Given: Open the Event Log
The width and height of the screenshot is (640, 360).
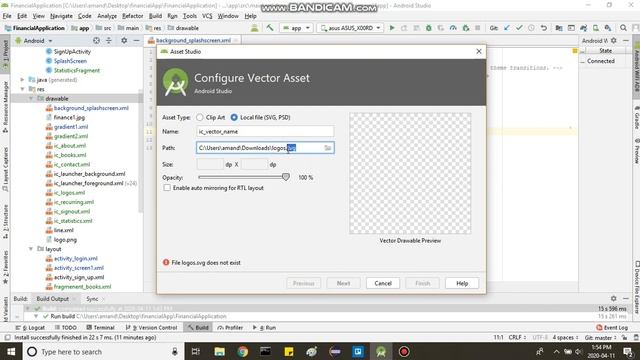Looking at the screenshot, I should click(612, 327).
